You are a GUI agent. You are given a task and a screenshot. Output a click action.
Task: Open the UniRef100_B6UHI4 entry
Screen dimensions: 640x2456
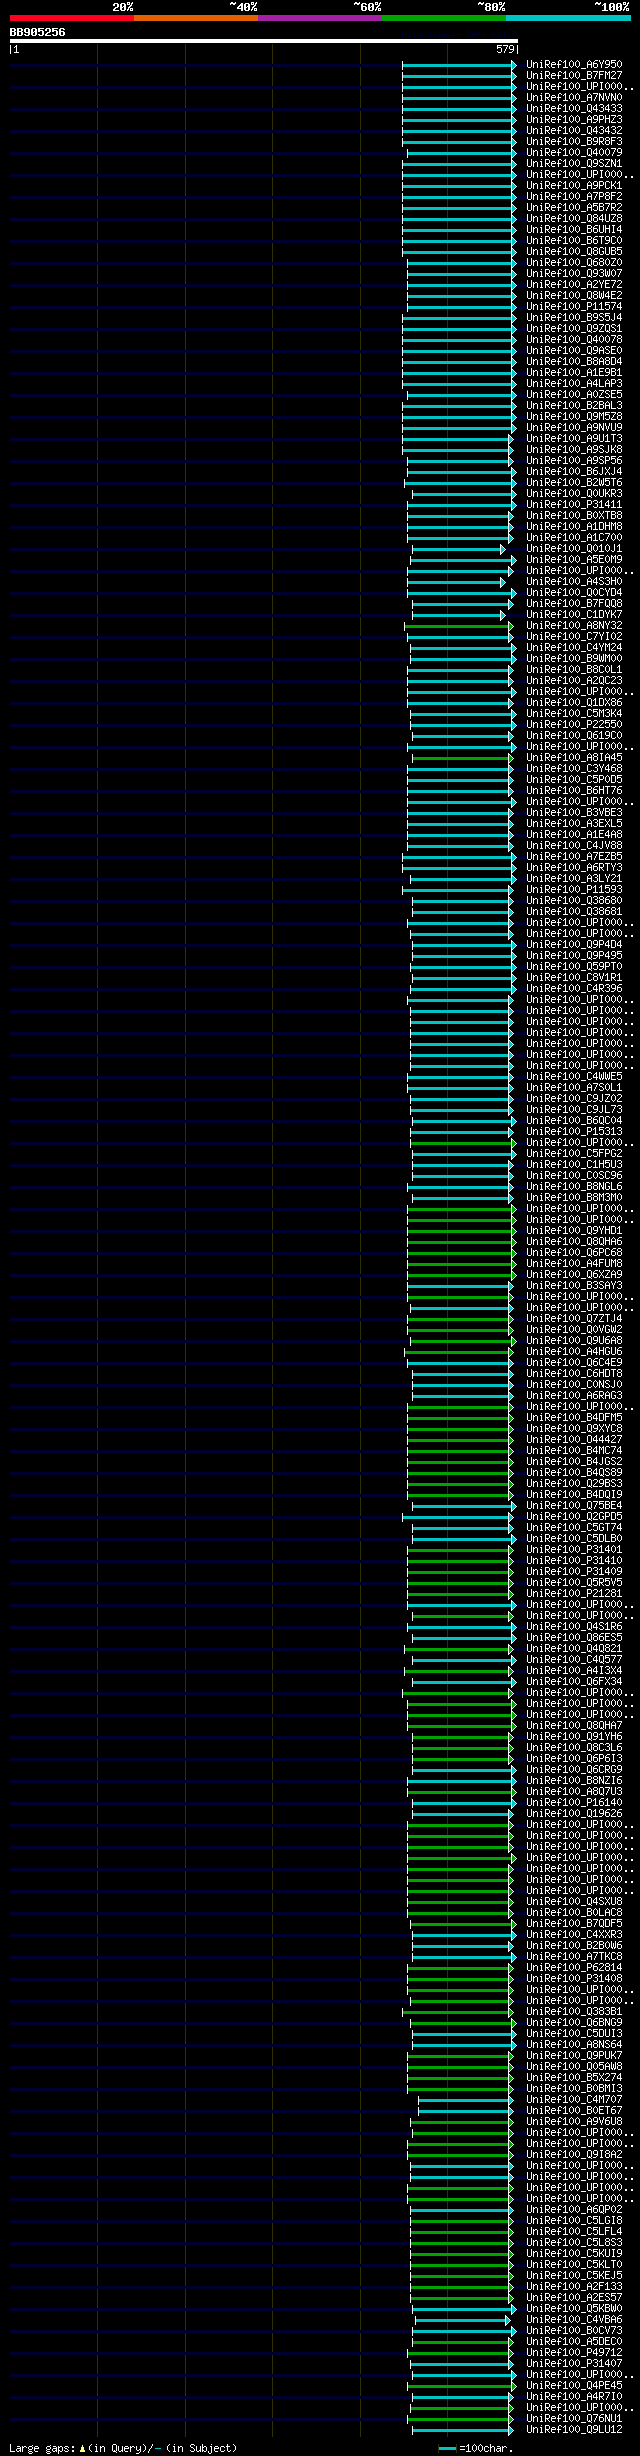pos(574,230)
